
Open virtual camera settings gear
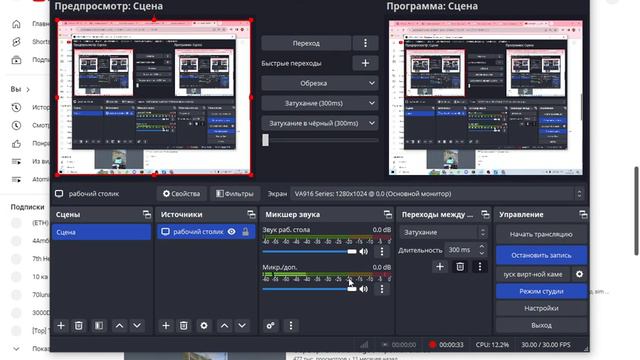click(579, 274)
